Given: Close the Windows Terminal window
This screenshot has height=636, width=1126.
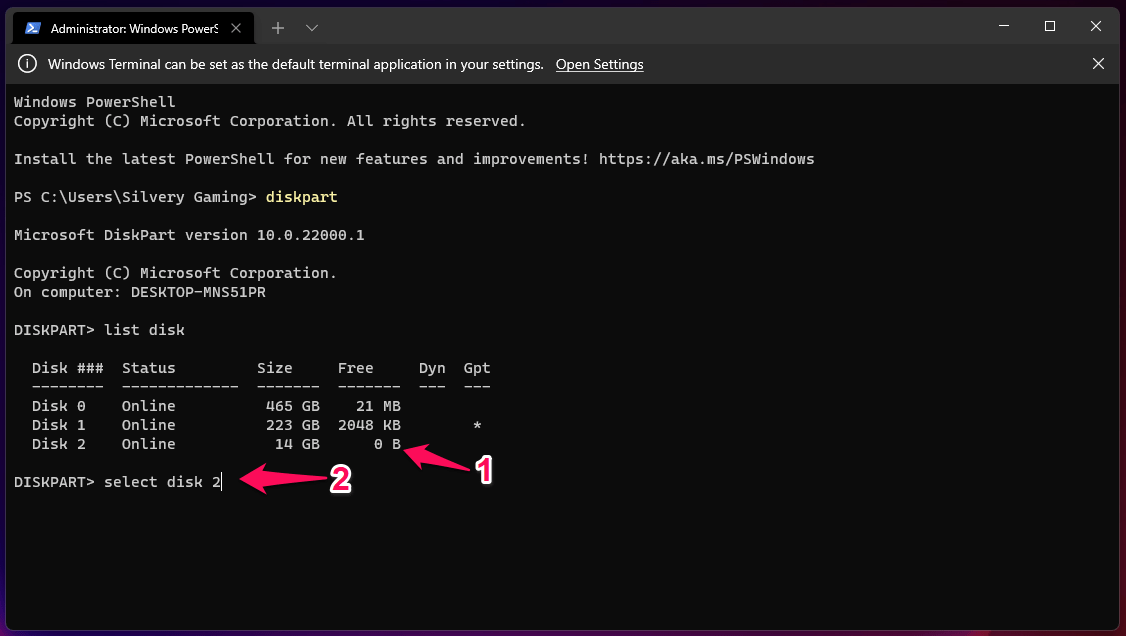Looking at the screenshot, I should 1097,26.
